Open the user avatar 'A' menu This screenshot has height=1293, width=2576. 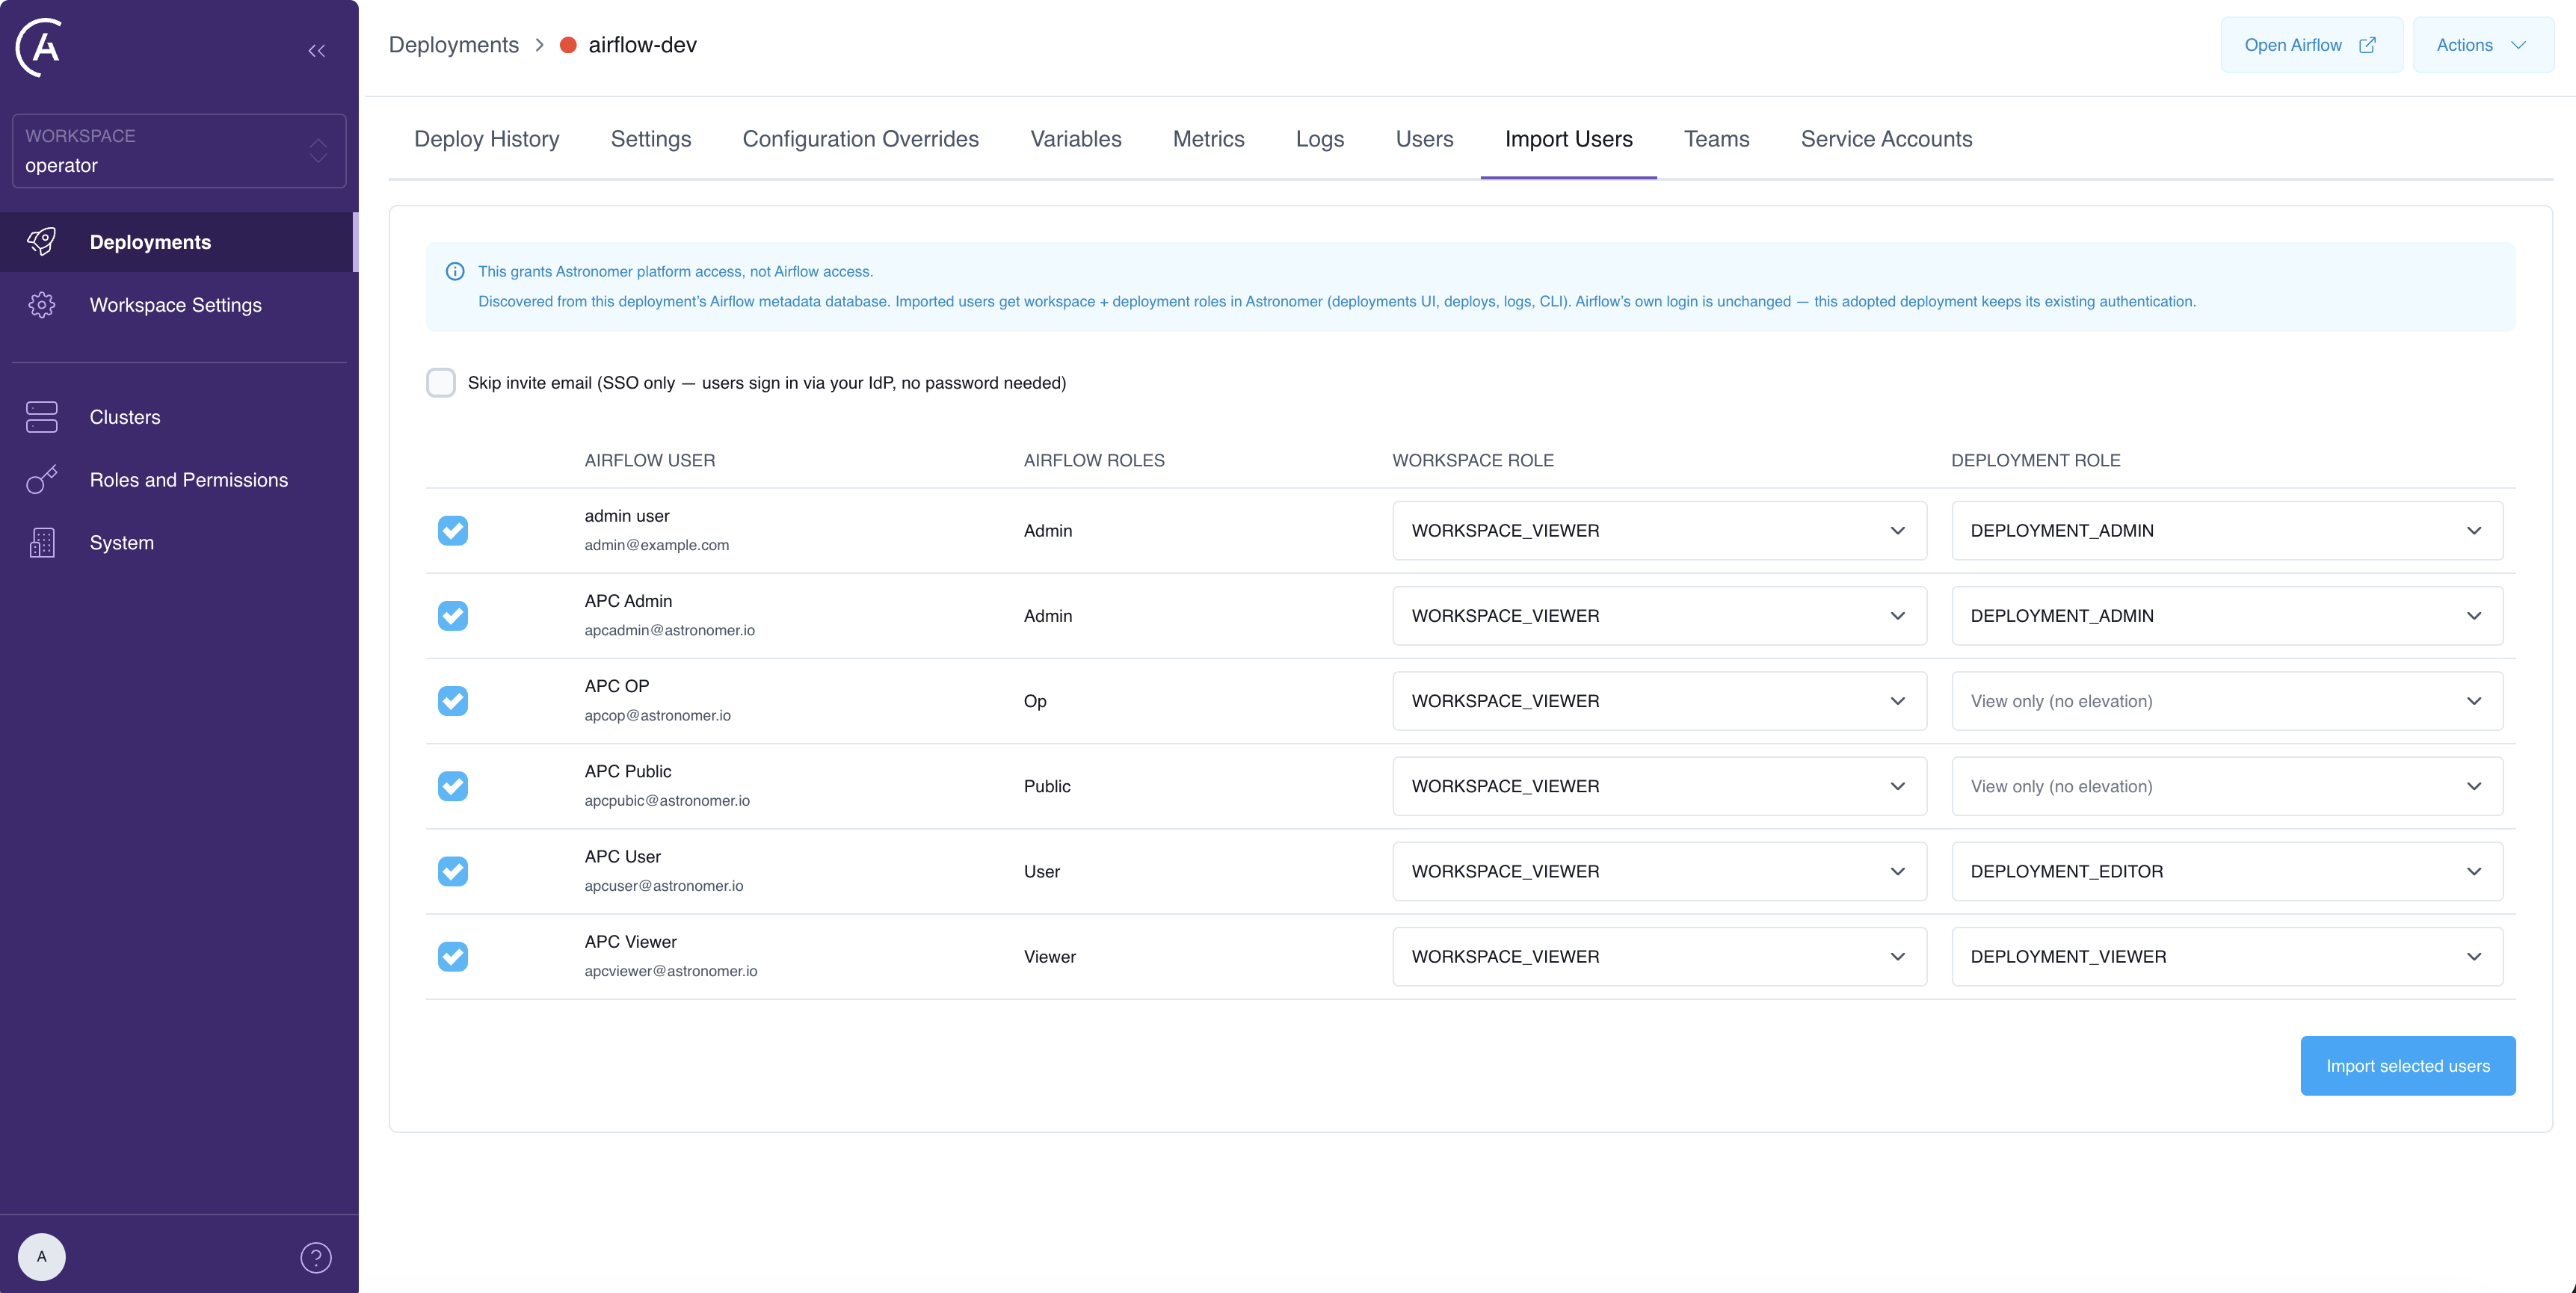[42, 1256]
